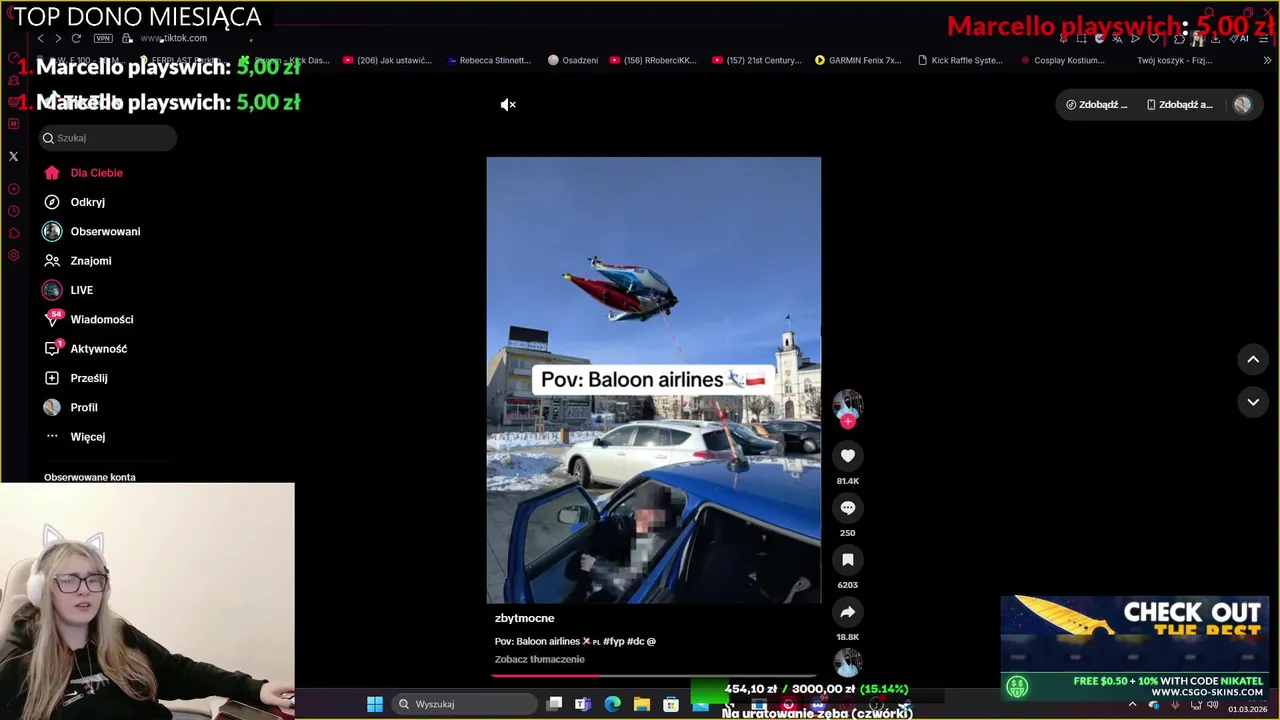Viewport: 1280px width, 720px height.
Task: Click the Szukaj search field
Action: [x=108, y=138]
